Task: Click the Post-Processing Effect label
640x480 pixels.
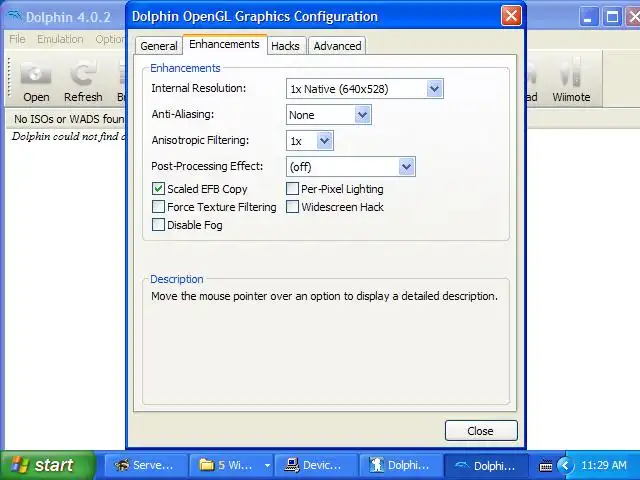Action: pos(207,166)
